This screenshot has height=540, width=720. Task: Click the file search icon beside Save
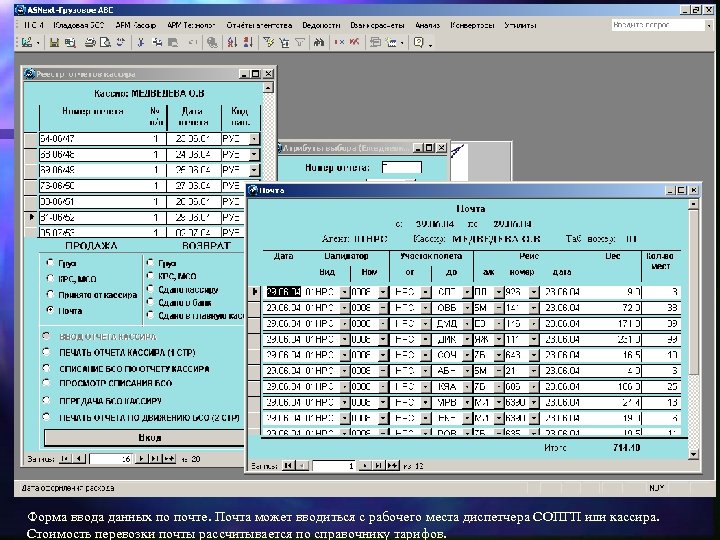click(x=70, y=43)
